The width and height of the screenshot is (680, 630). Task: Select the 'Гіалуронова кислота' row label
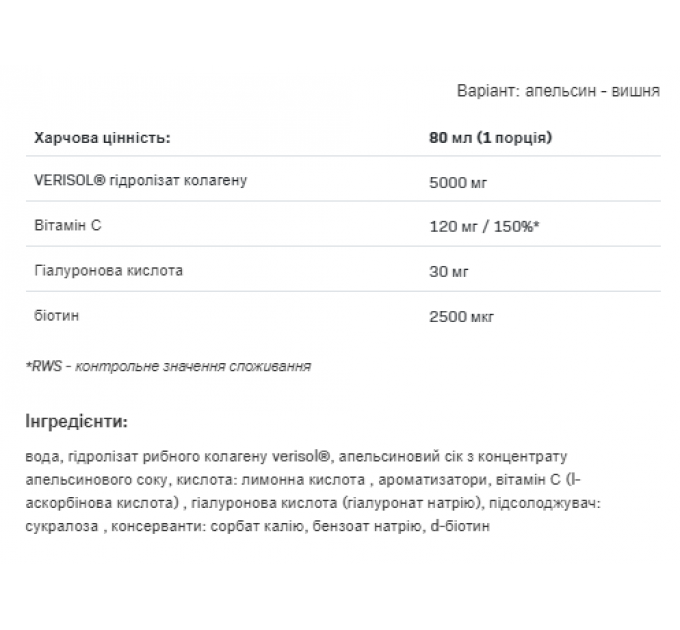108,271
